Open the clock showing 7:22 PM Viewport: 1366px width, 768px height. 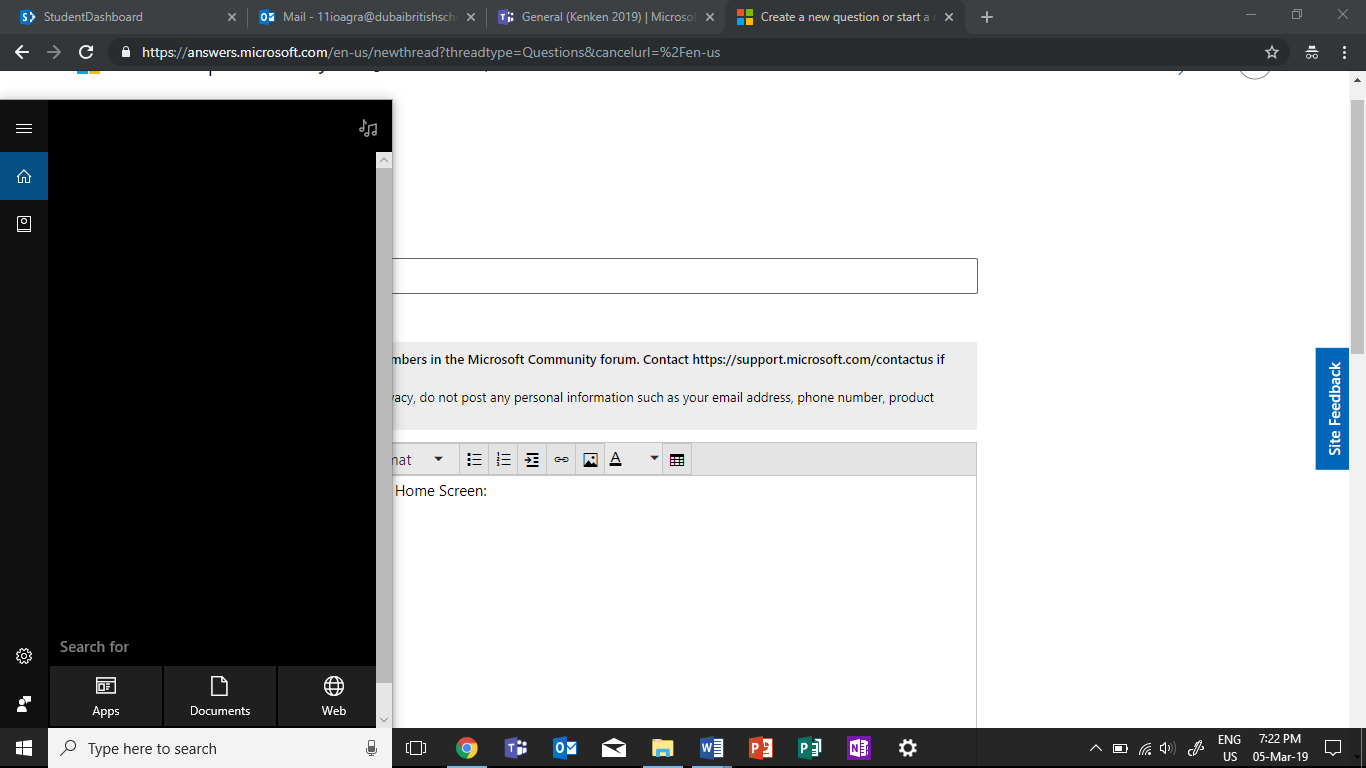pyautogui.click(x=1280, y=748)
